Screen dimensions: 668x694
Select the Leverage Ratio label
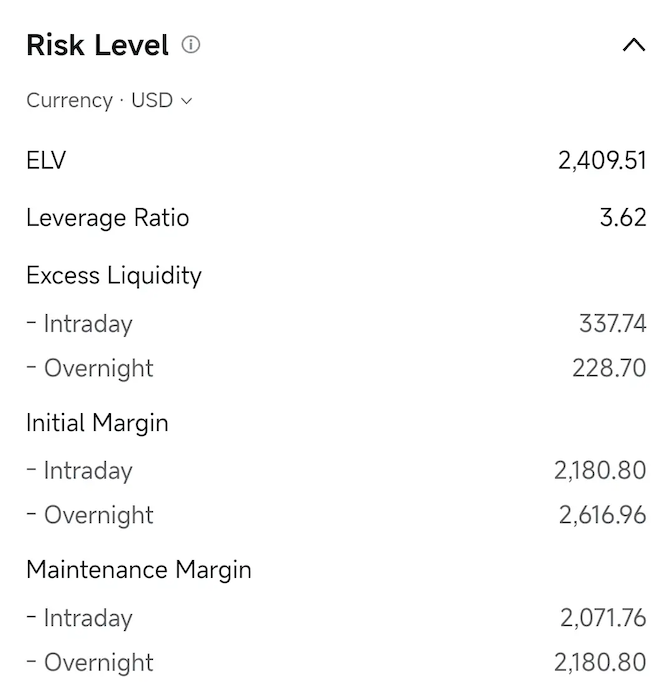[107, 218]
